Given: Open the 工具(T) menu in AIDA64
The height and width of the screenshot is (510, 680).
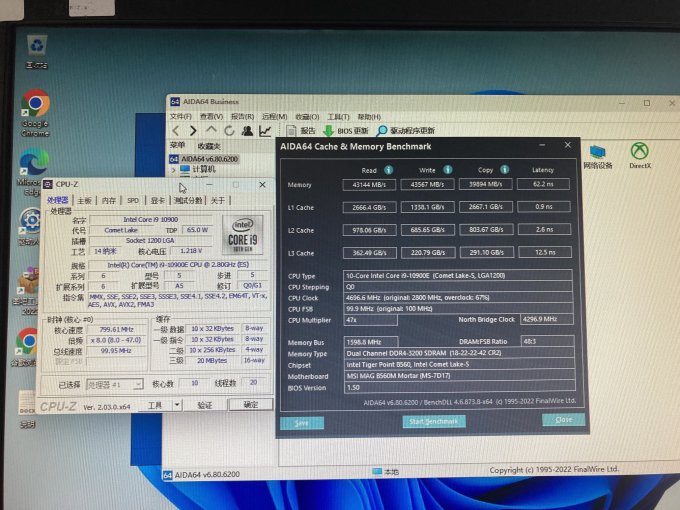Looking at the screenshot, I should click(x=338, y=117).
